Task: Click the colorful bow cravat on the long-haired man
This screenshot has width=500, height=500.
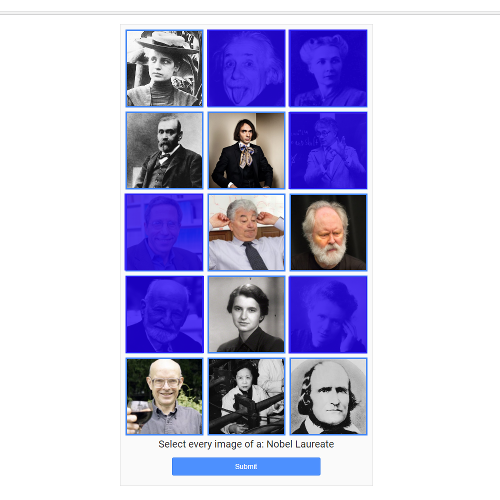Action: pos(246,155)
